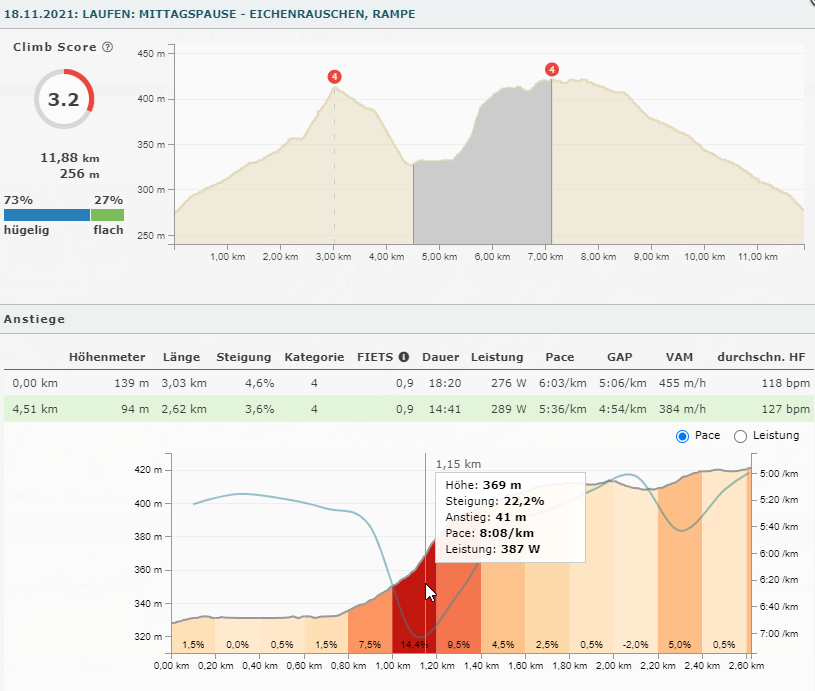Click the Climb Score help question mark icon
This screenshot has height=691, width=815.
pyautogui.click(x=108, y=47)
